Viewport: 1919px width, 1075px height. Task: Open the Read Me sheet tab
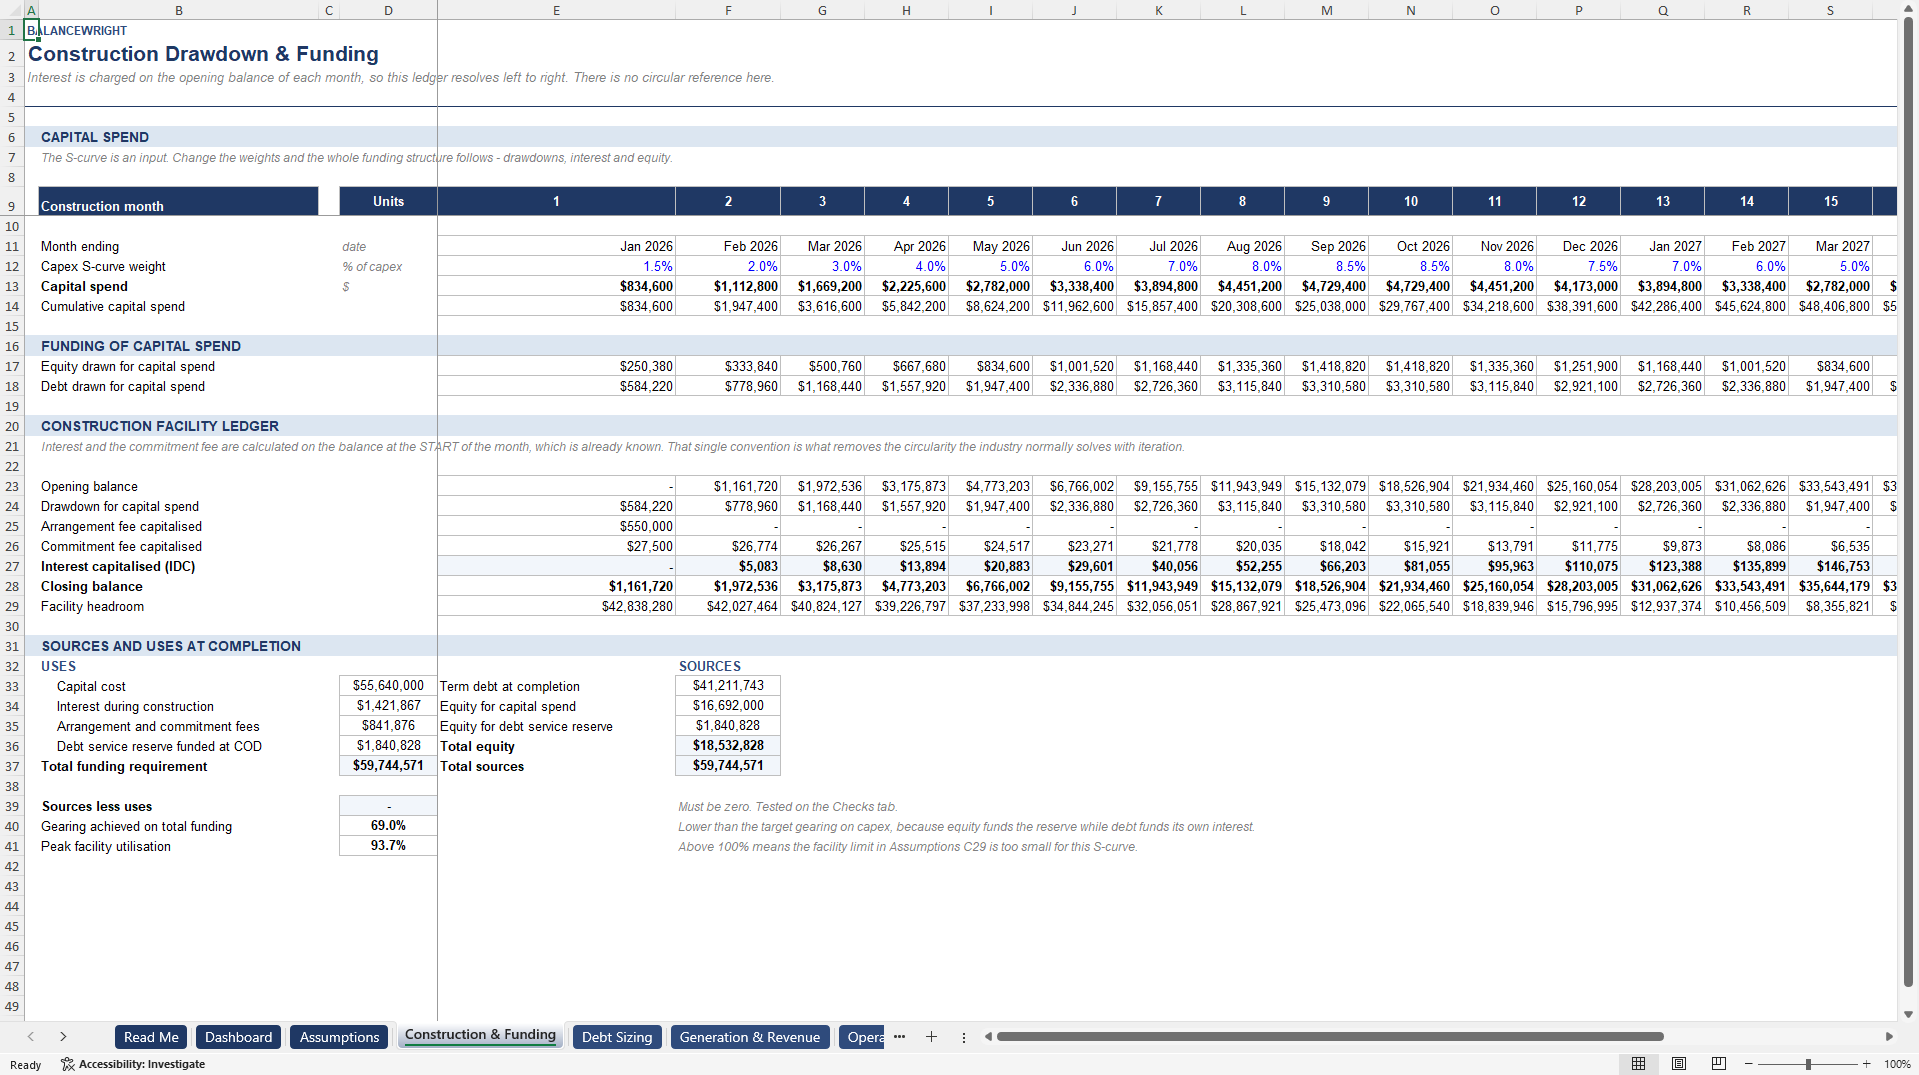tap(151, 1037)
